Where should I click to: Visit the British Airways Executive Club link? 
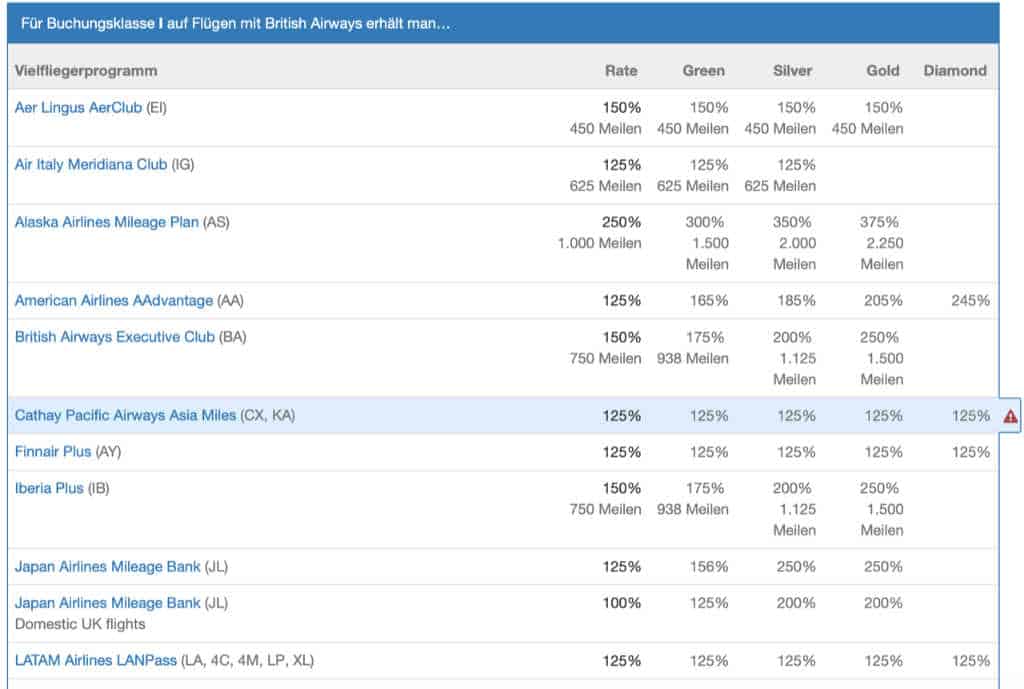pyautogui.click(x=115, y=337)
